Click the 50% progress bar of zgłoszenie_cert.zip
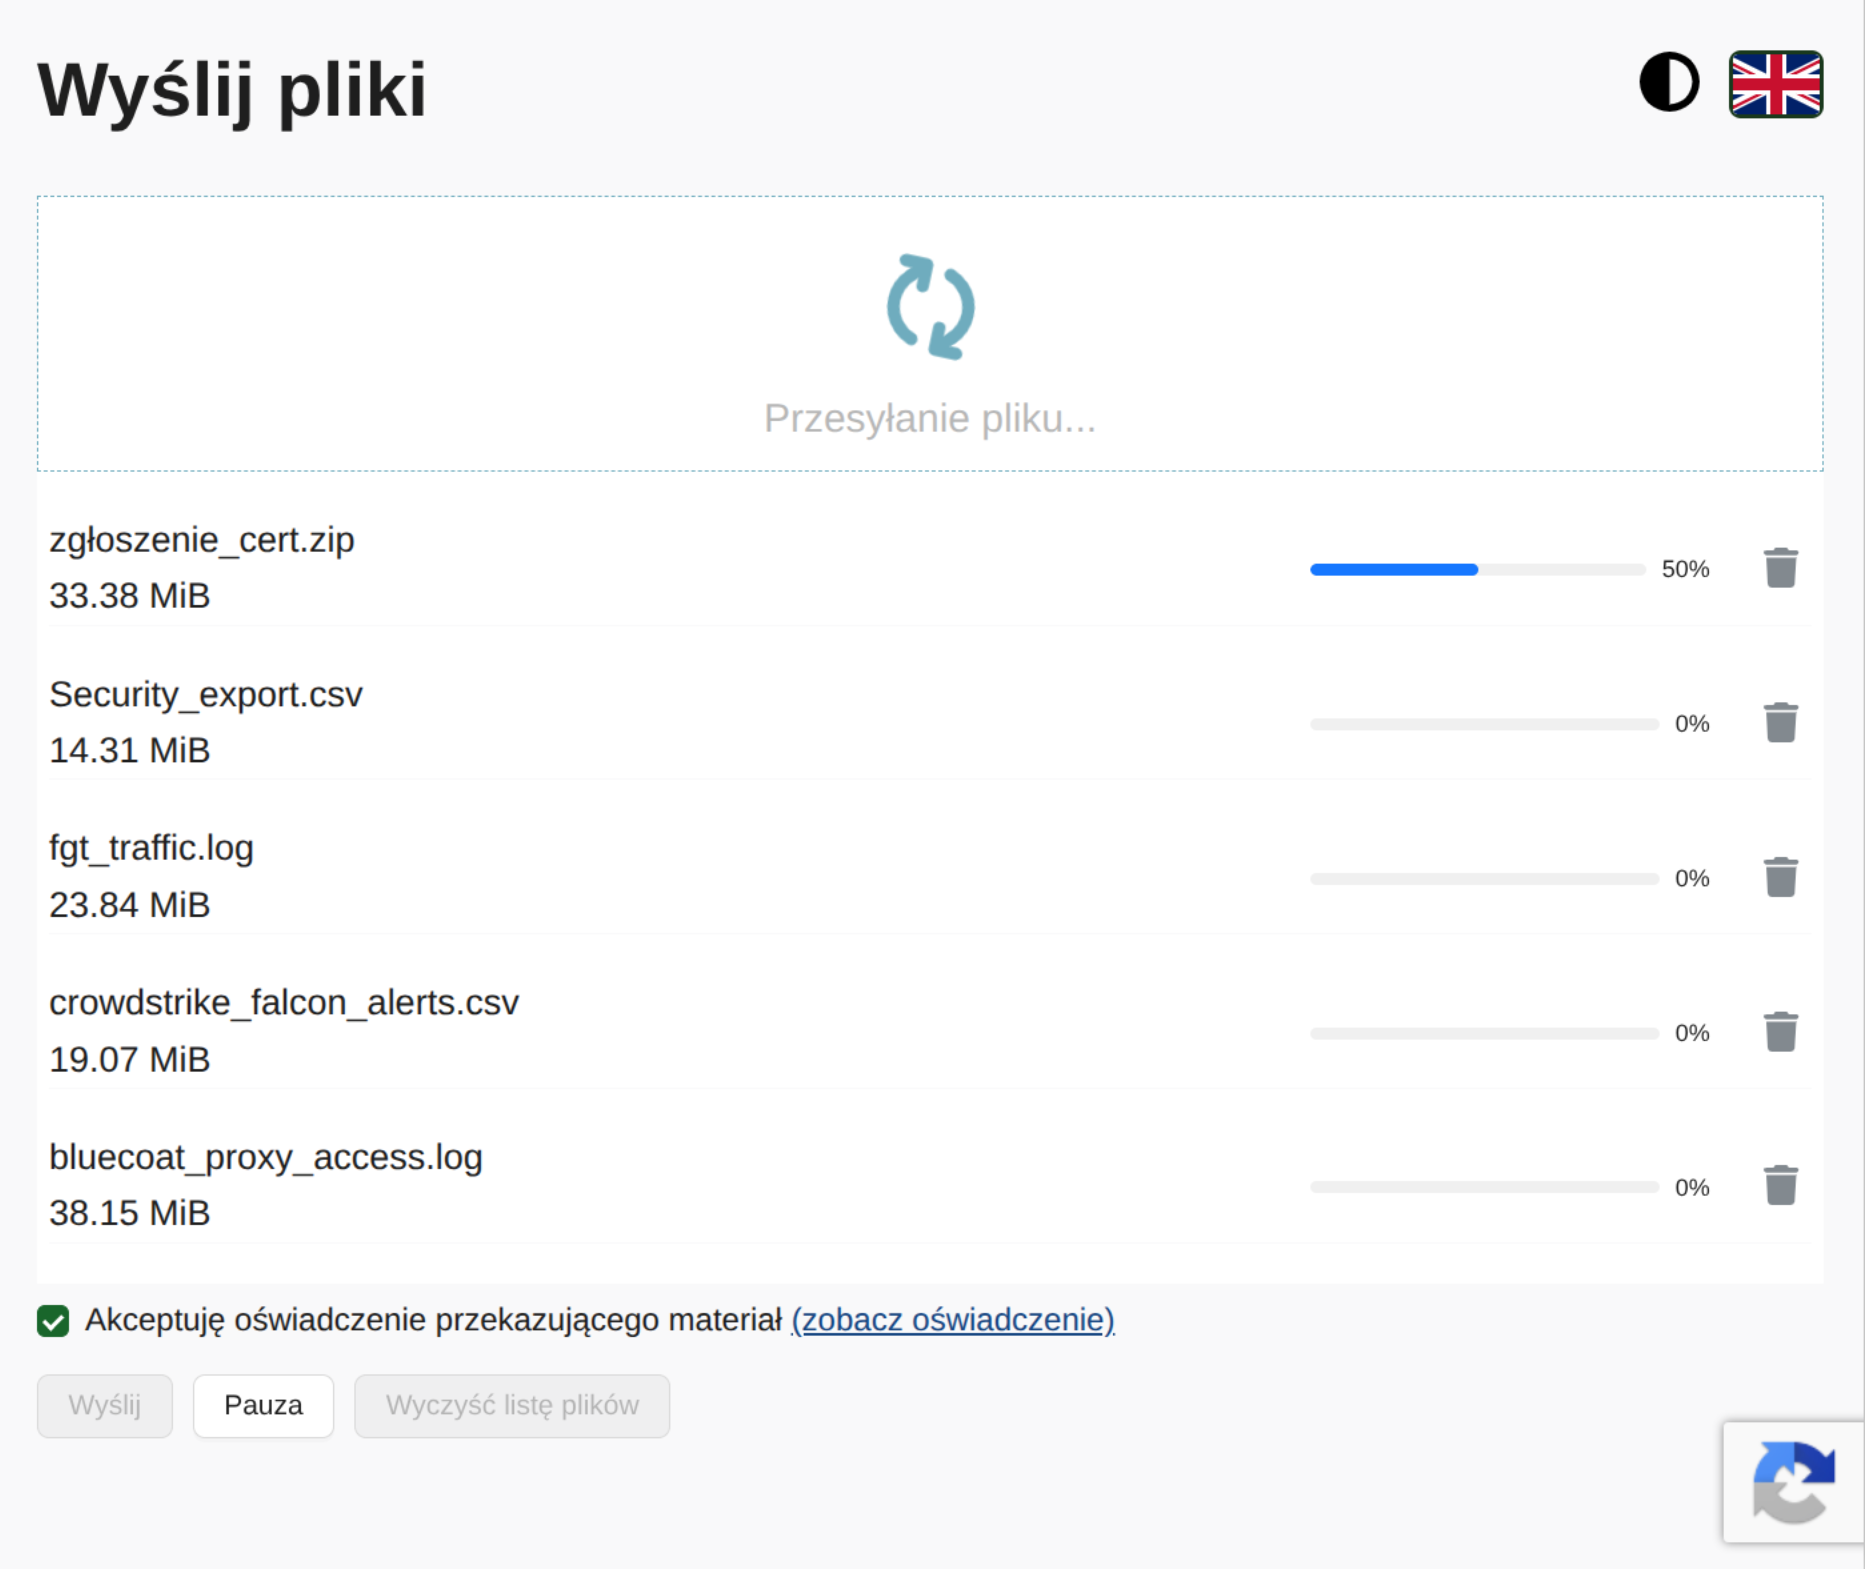The height and width of the screenshot is (1569, 1865). [1478, 569]
